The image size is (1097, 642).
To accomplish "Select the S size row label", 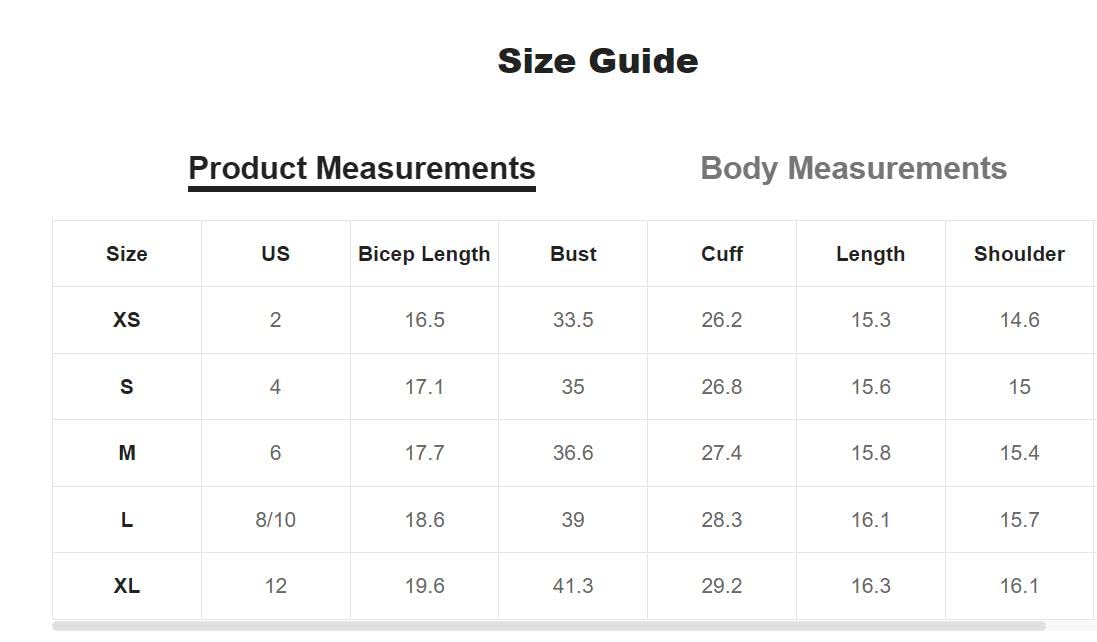I will pyautogui.click(x=127, y=387).
